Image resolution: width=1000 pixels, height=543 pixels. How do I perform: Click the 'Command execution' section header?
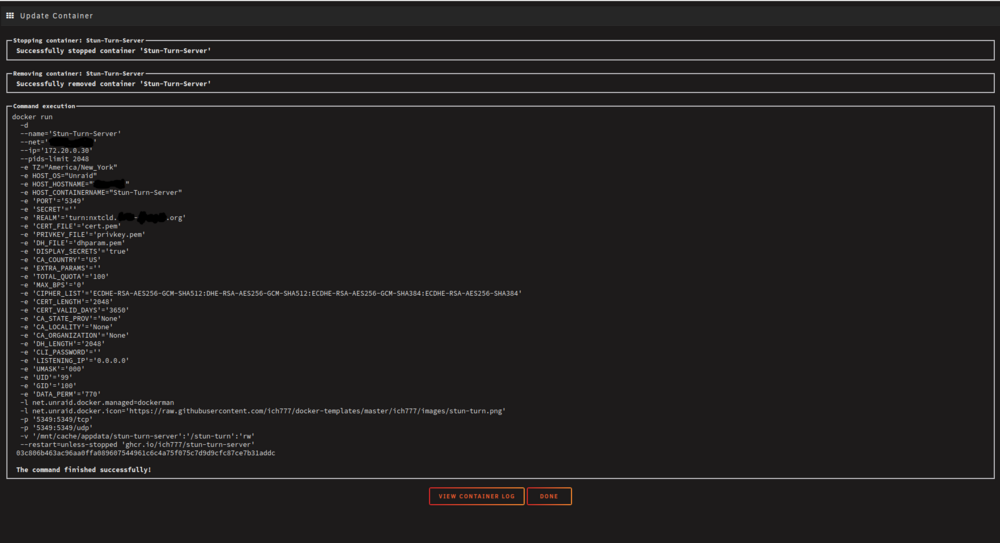coord(44,106)
